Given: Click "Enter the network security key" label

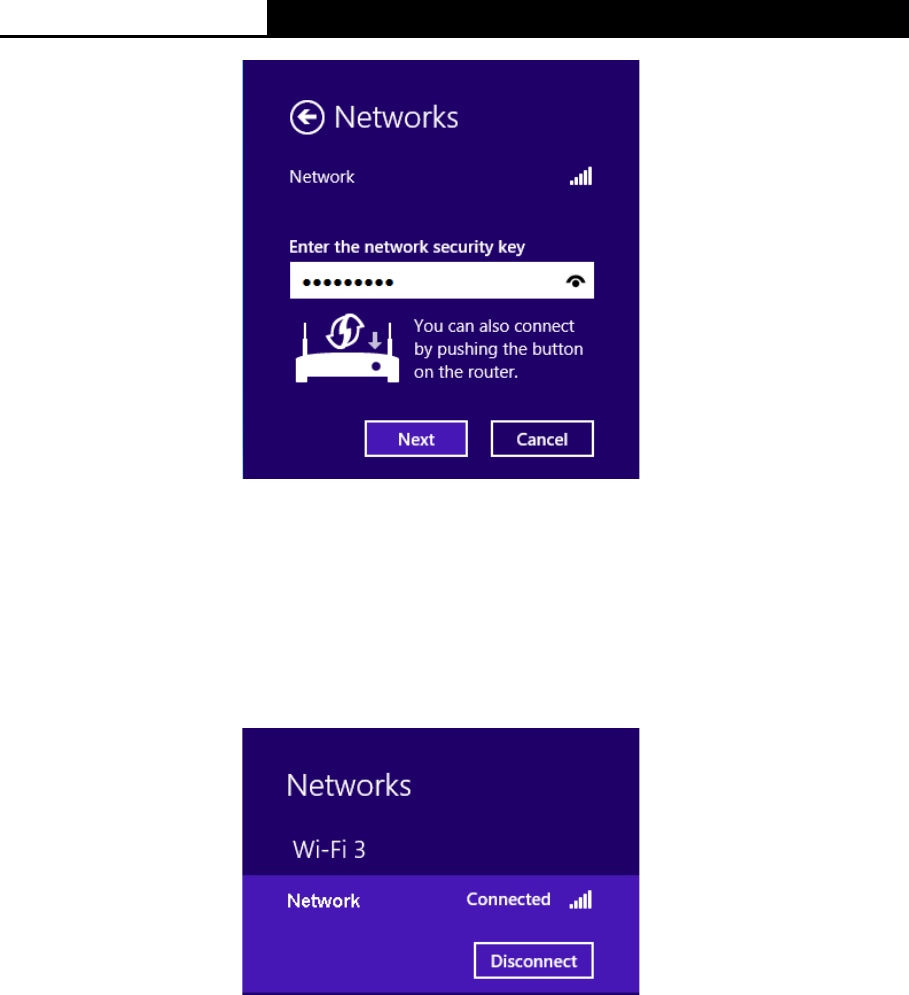Looking at the screenshot, I should (x=407, y=247).
